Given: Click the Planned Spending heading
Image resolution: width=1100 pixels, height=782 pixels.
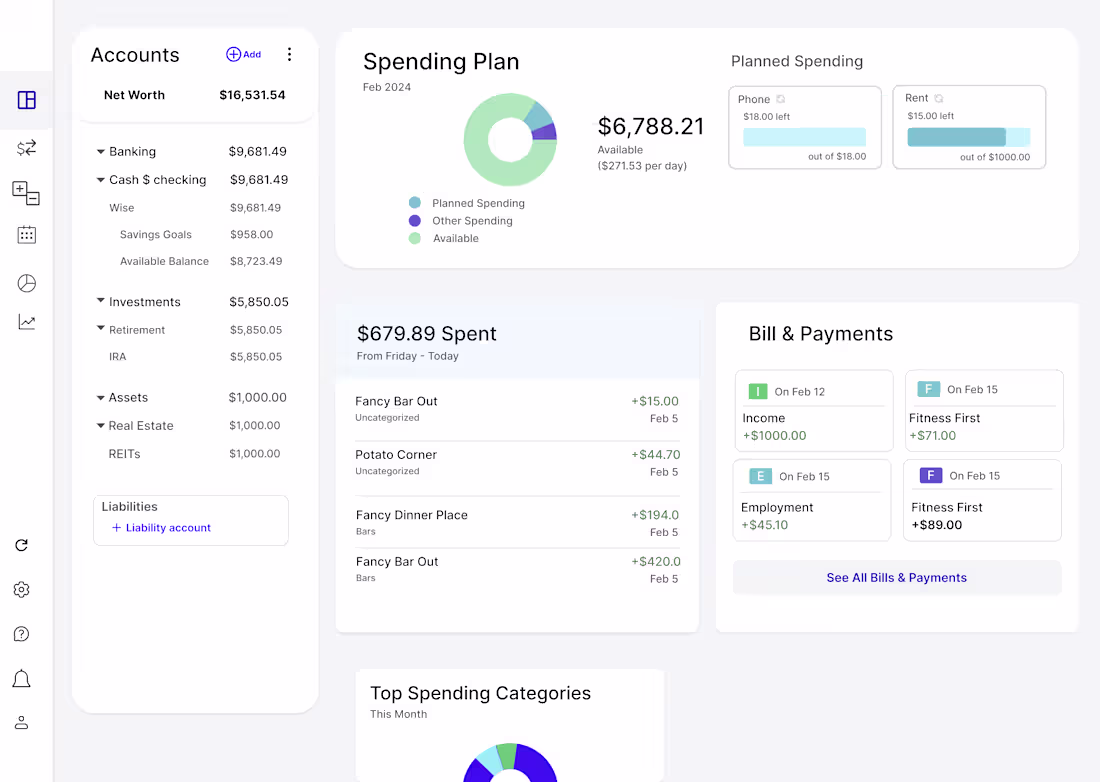Looking at the screenshot, I should coord(797,61).
